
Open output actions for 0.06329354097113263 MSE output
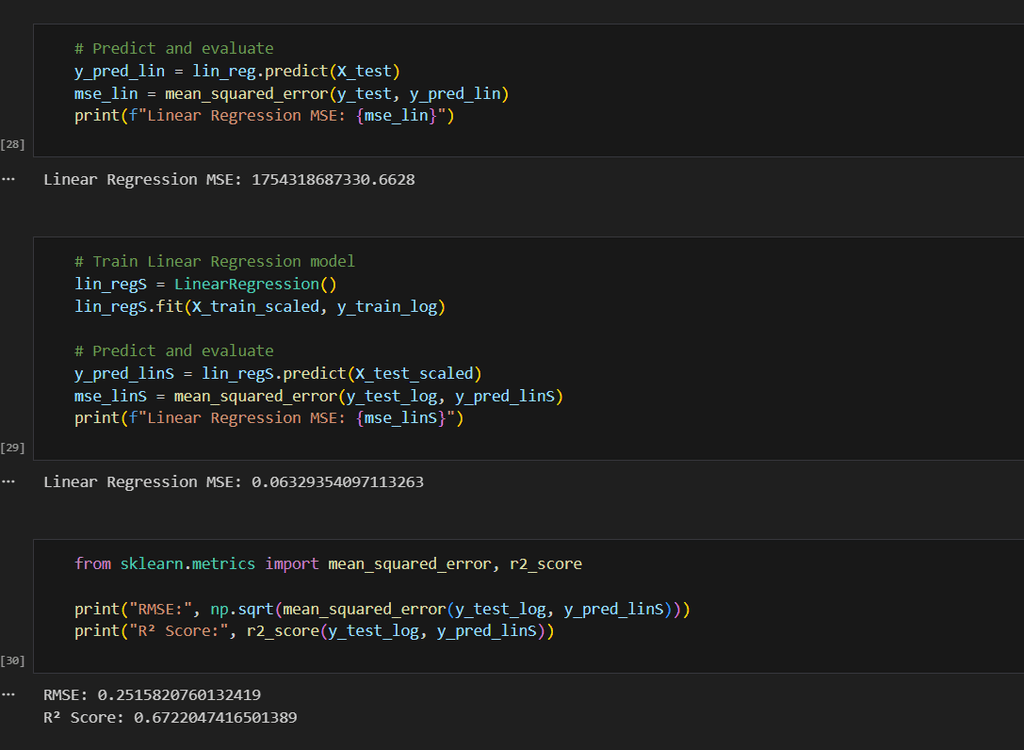[9, 482]
